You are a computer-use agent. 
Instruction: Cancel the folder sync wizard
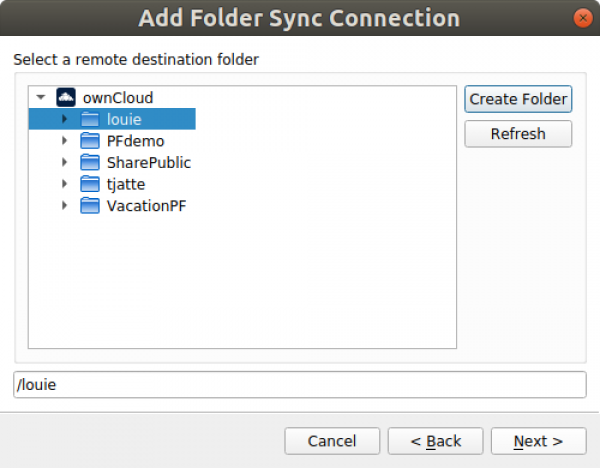tap(332, 441)
